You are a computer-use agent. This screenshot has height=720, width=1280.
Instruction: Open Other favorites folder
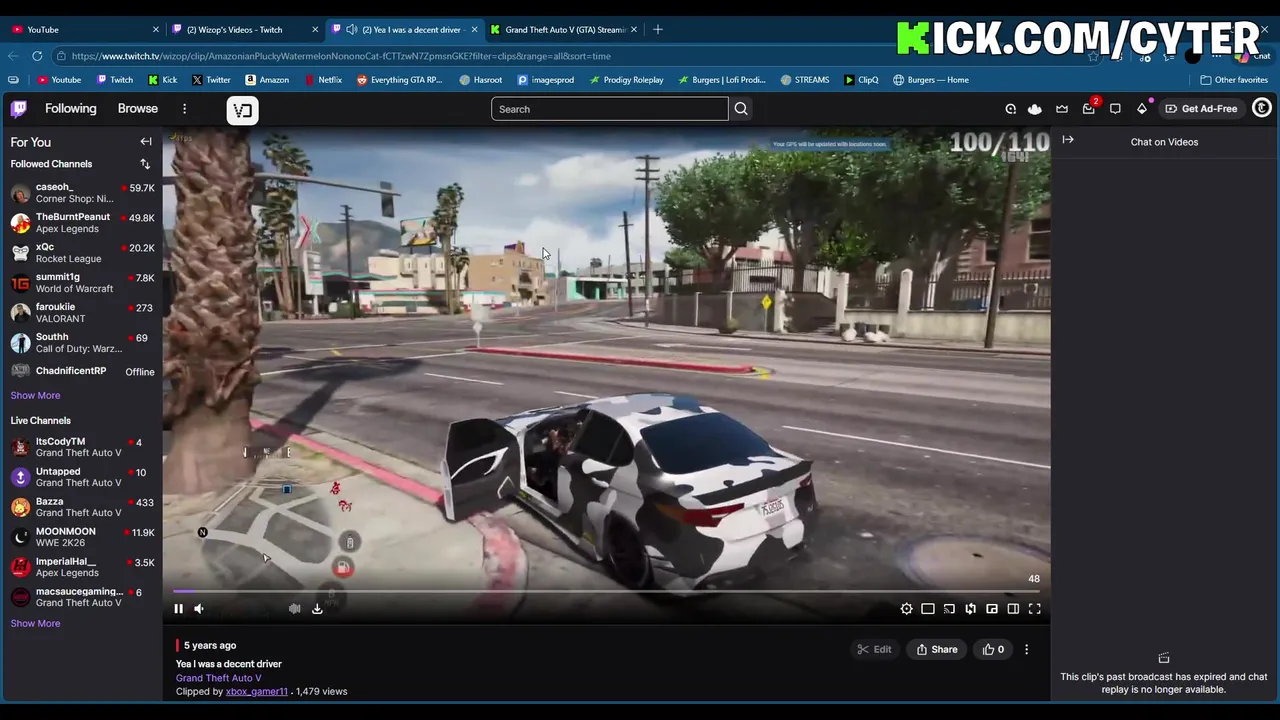(x=1234, y=80)
